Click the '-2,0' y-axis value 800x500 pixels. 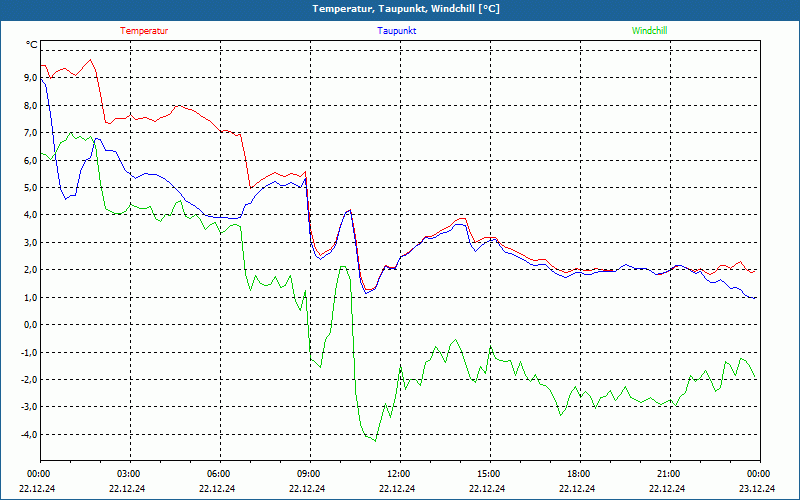[29, 379]
